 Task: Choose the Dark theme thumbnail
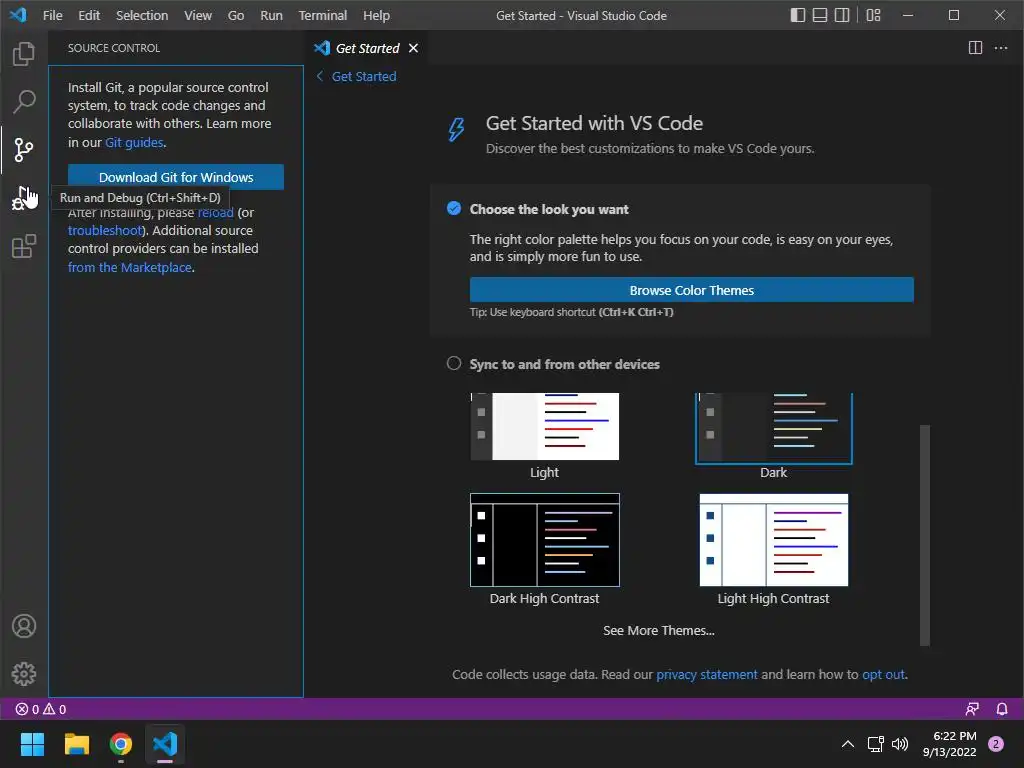[x=774, y=428]
